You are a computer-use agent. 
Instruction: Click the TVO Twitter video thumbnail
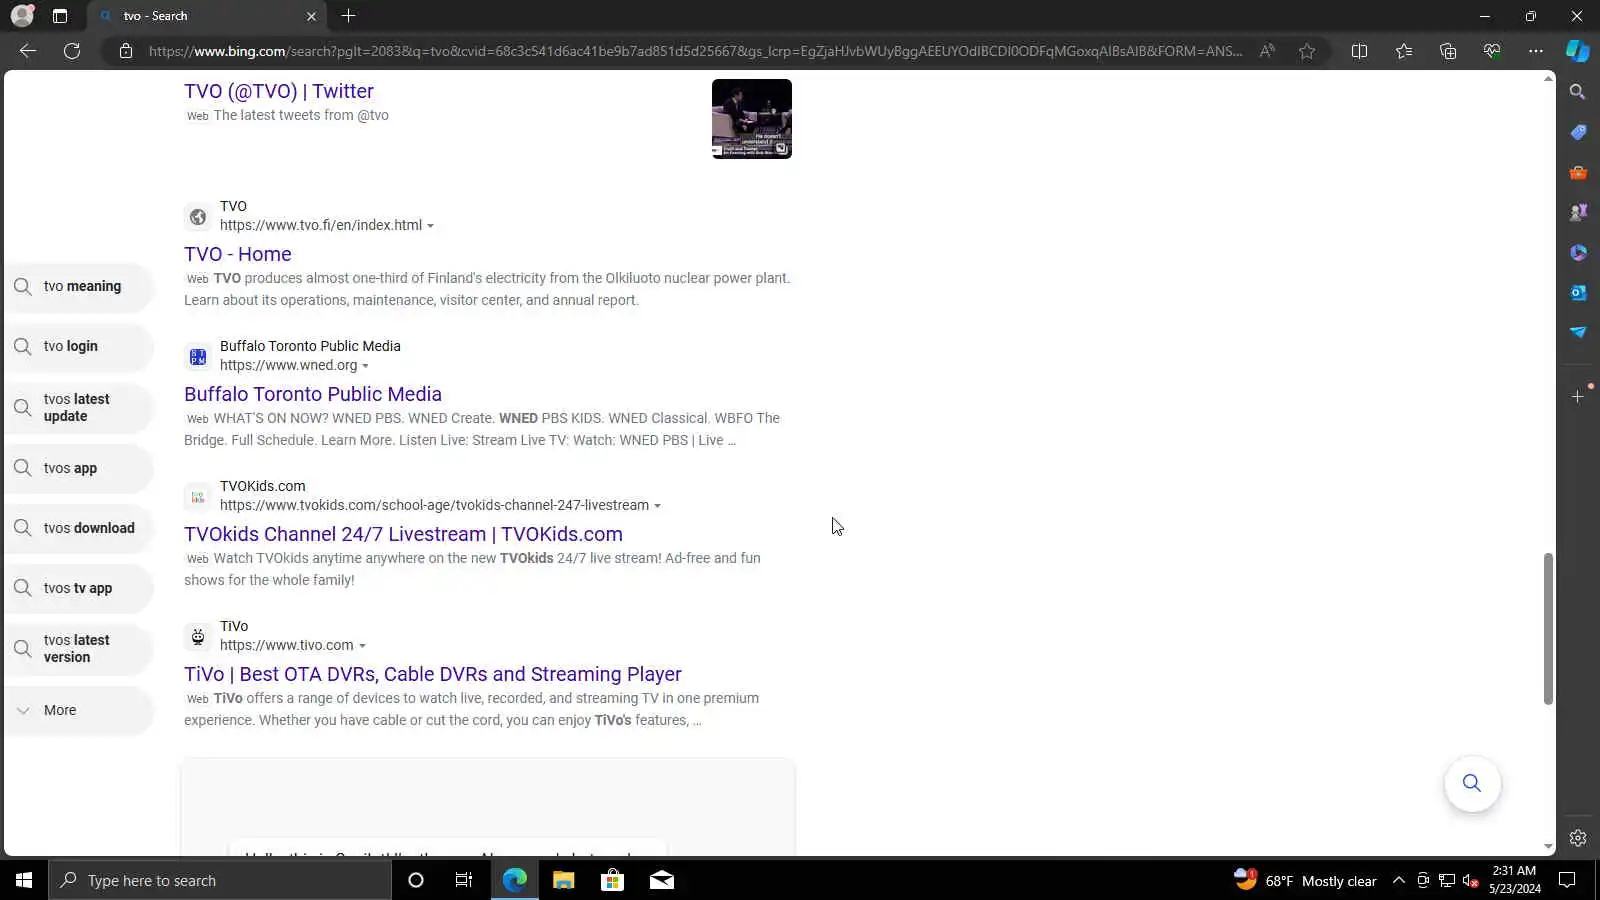[x=752, y=119]
